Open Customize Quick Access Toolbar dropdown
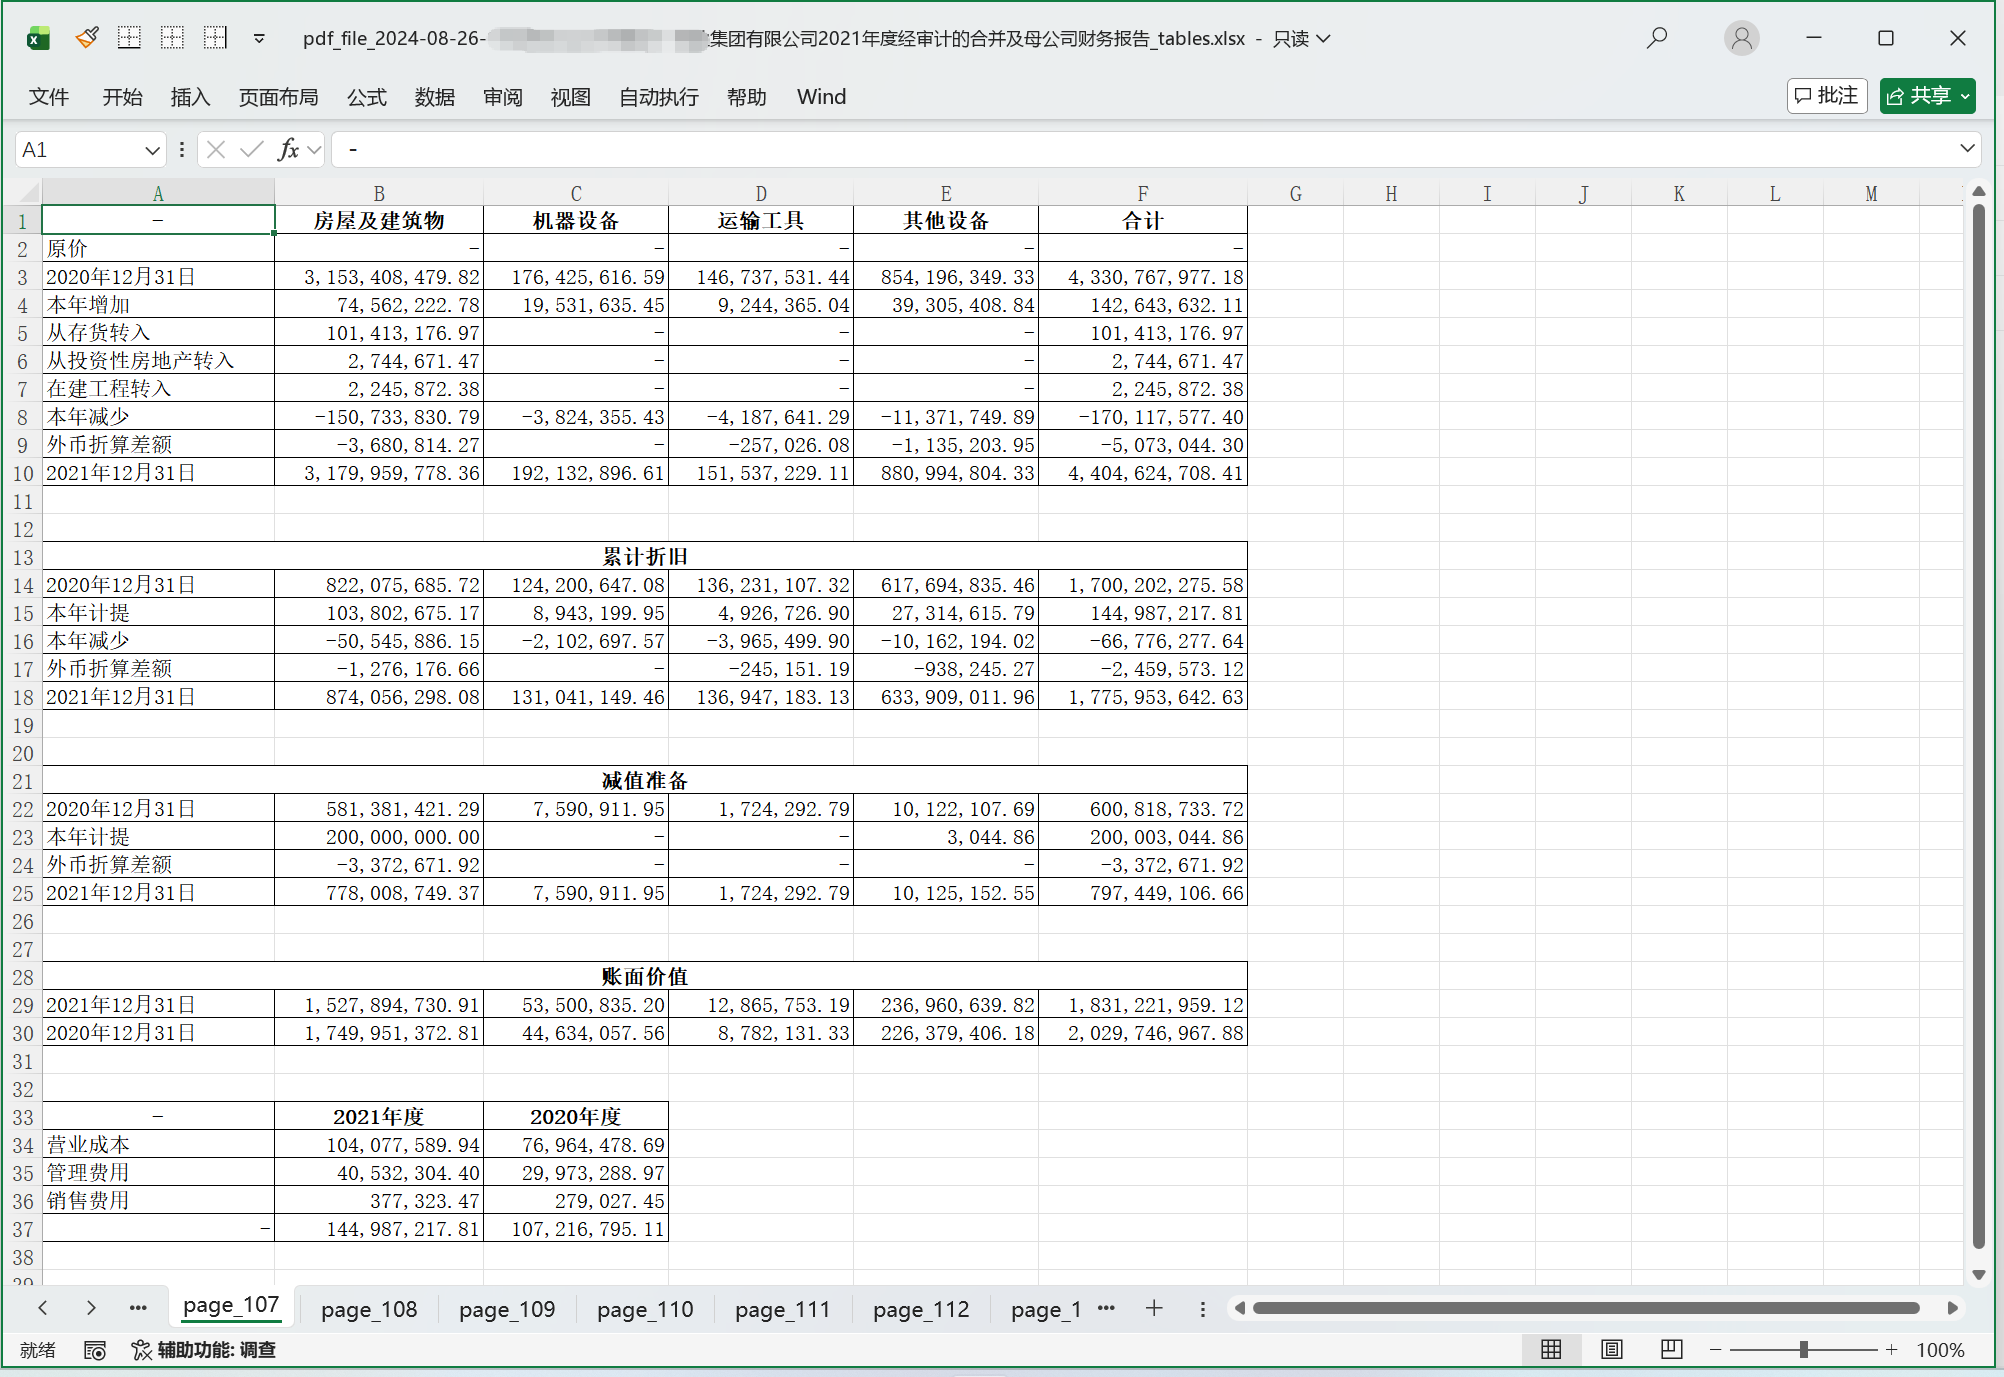2004x1377 pixels. click(x=259, y=38)
